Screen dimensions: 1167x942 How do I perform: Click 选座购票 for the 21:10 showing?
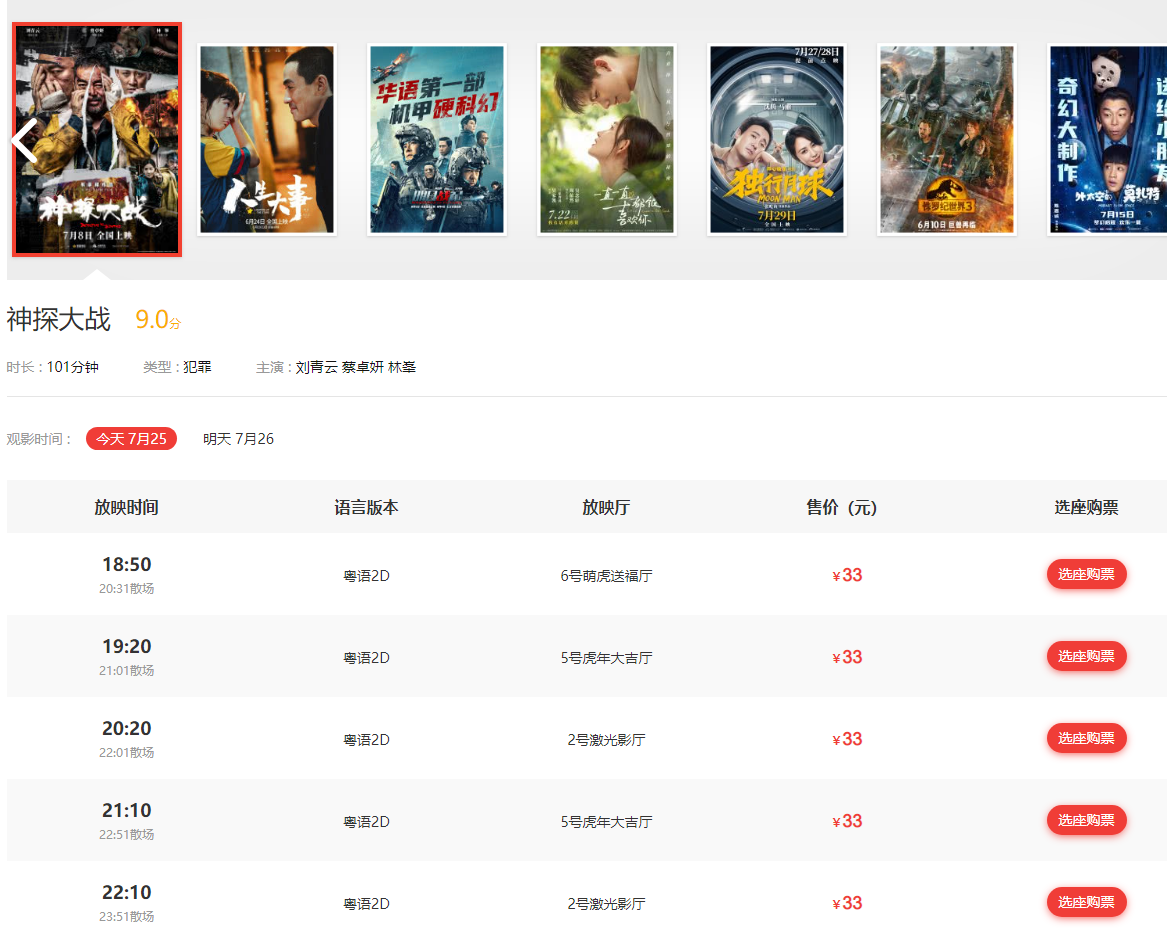point(1086,820)
